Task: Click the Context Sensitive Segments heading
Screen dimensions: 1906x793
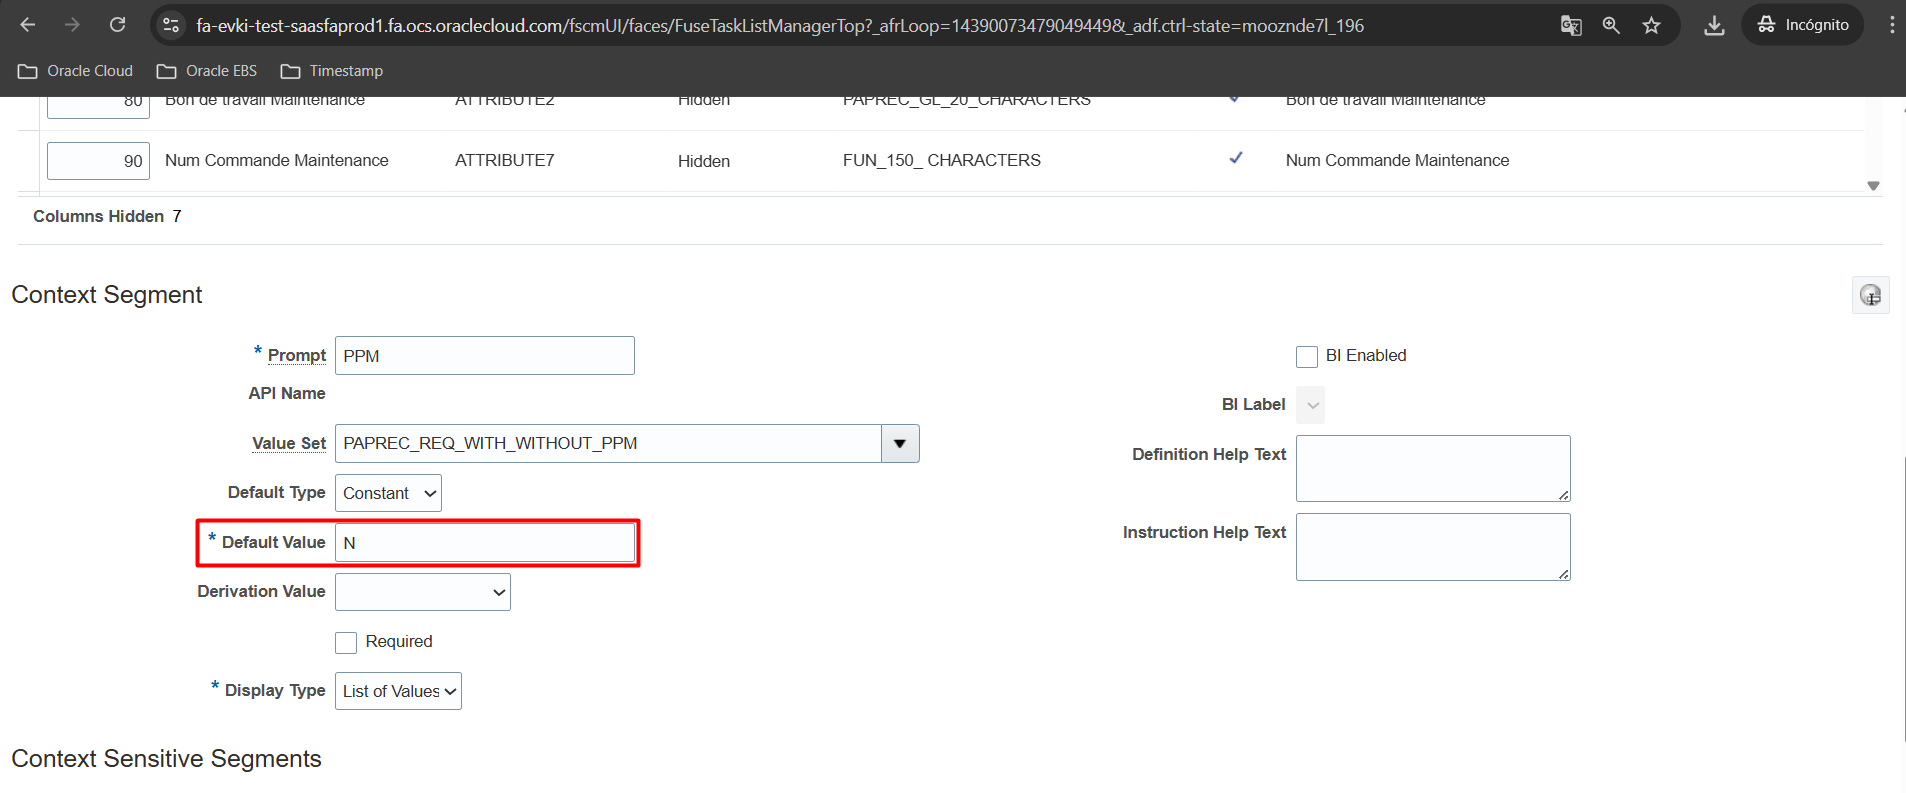Action: pos(166,759)
